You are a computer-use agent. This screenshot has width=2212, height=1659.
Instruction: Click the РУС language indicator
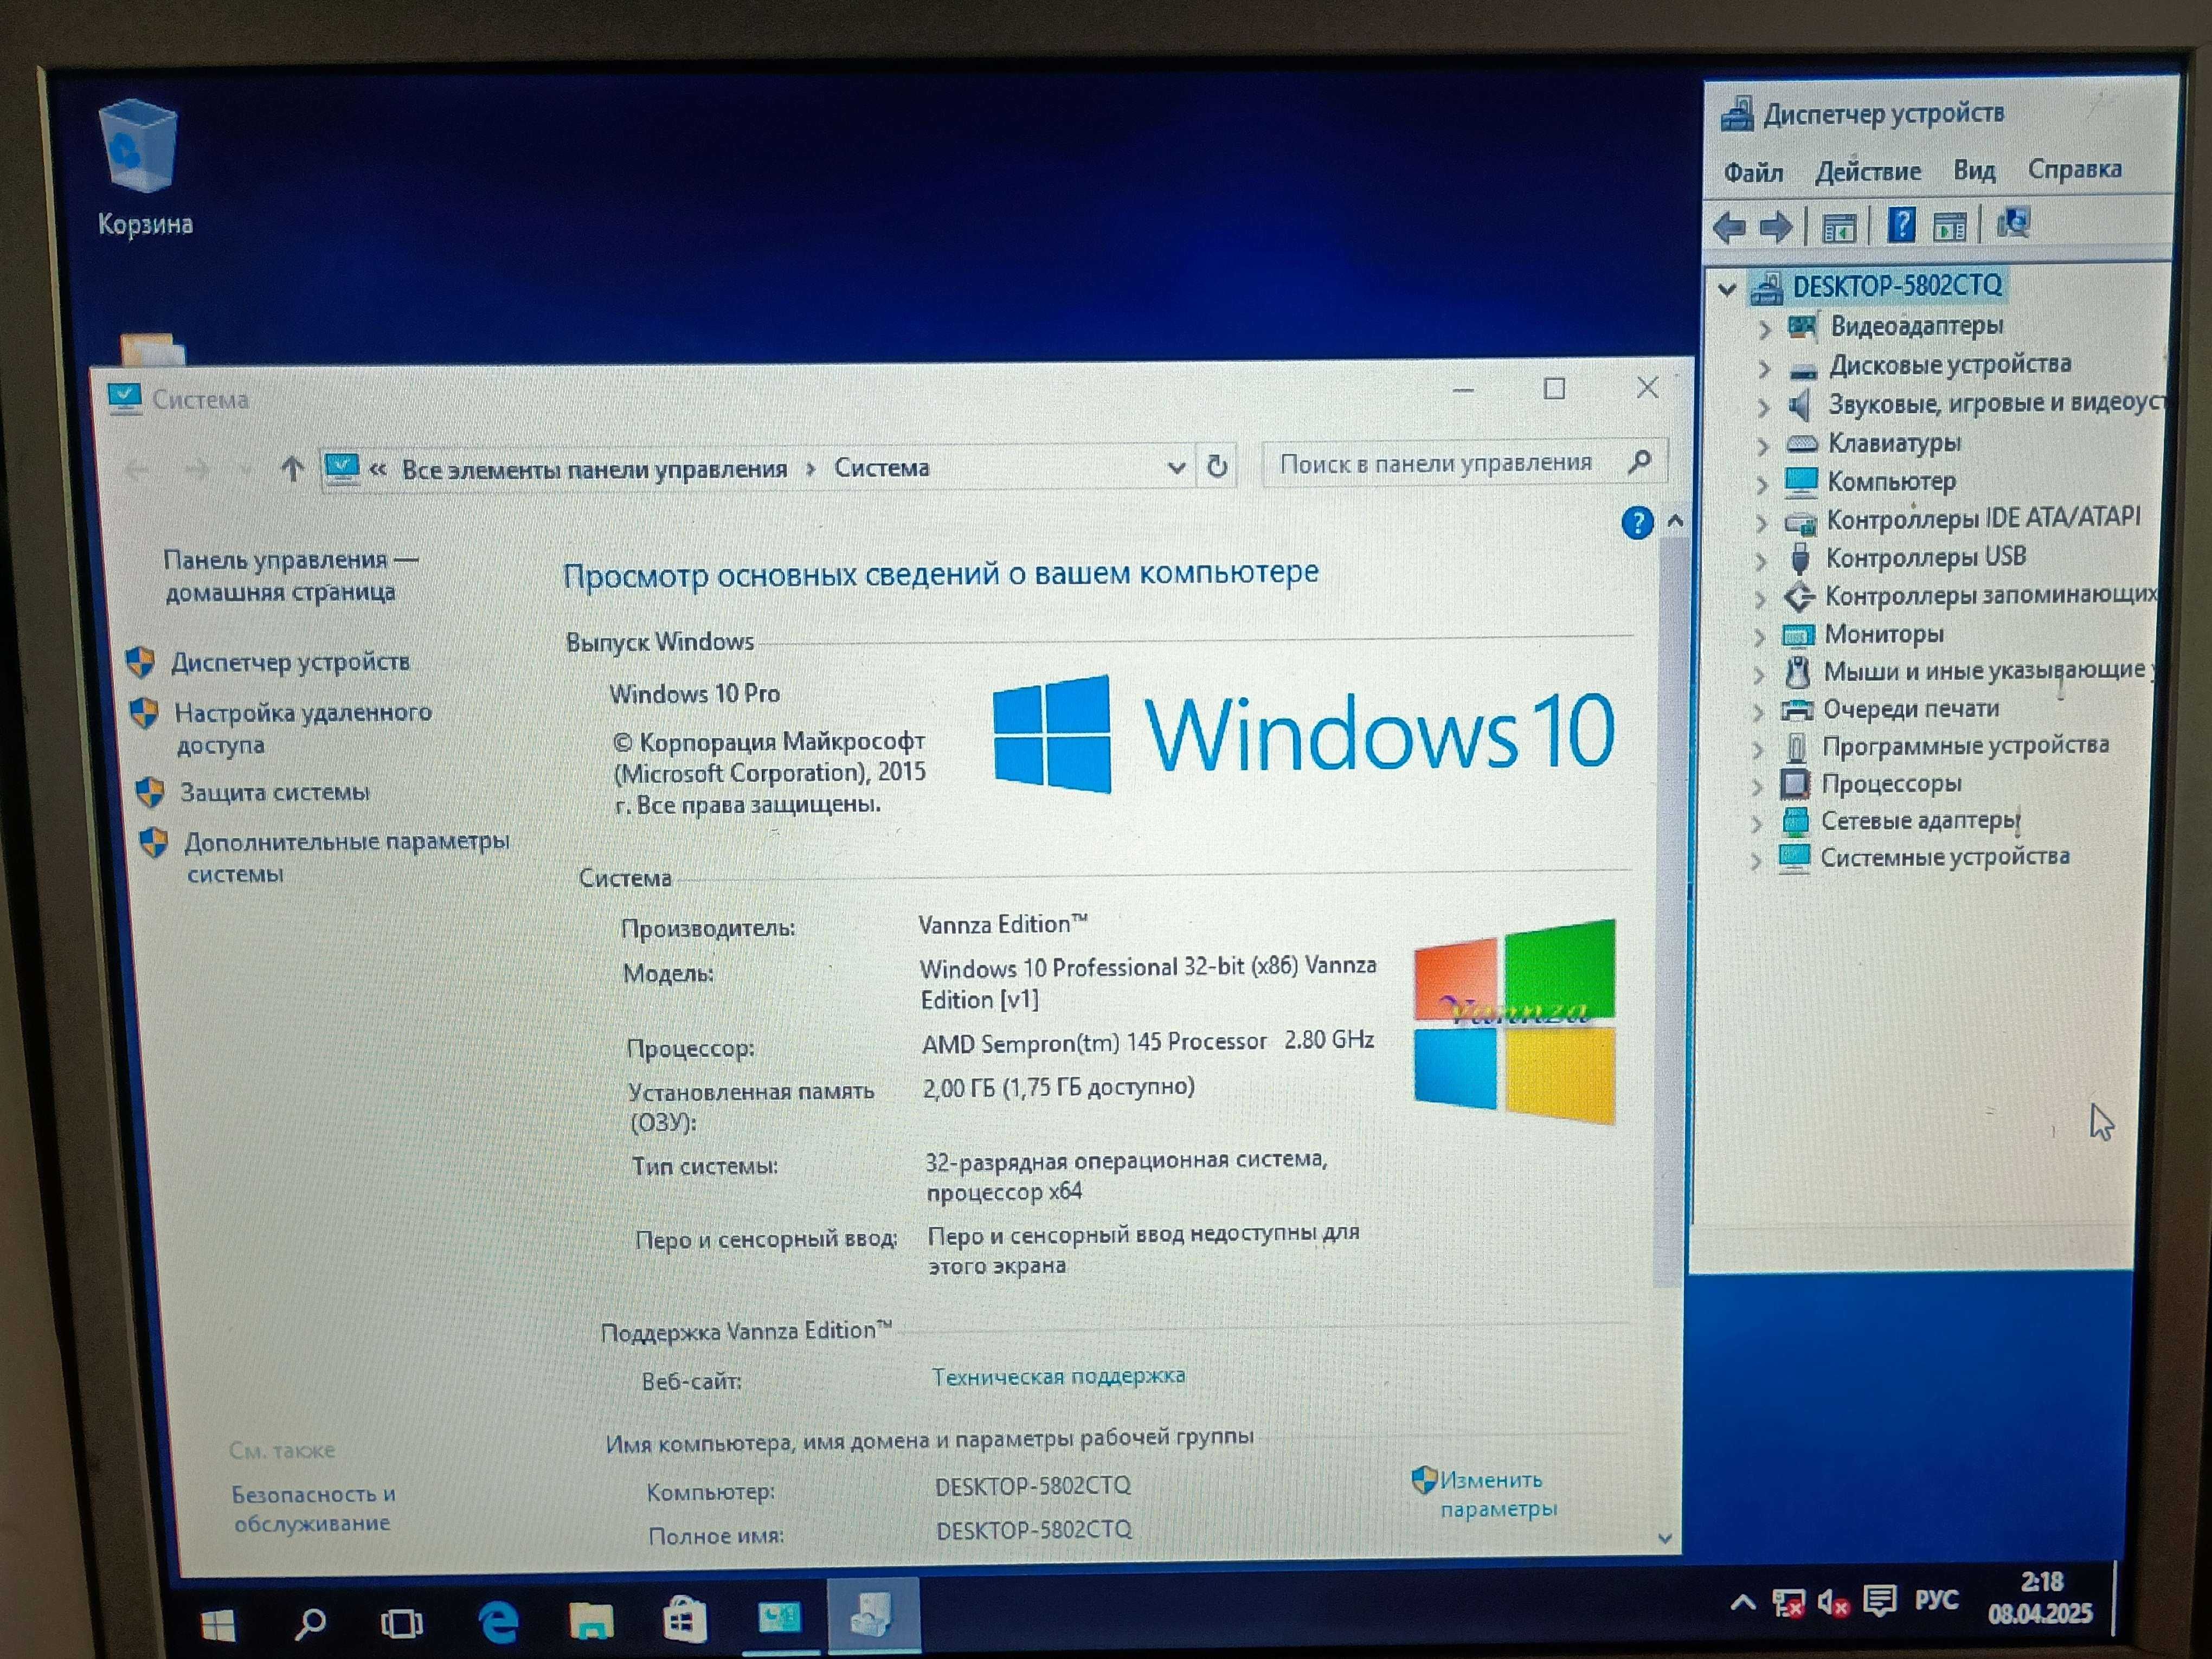pos(1936,1599)
